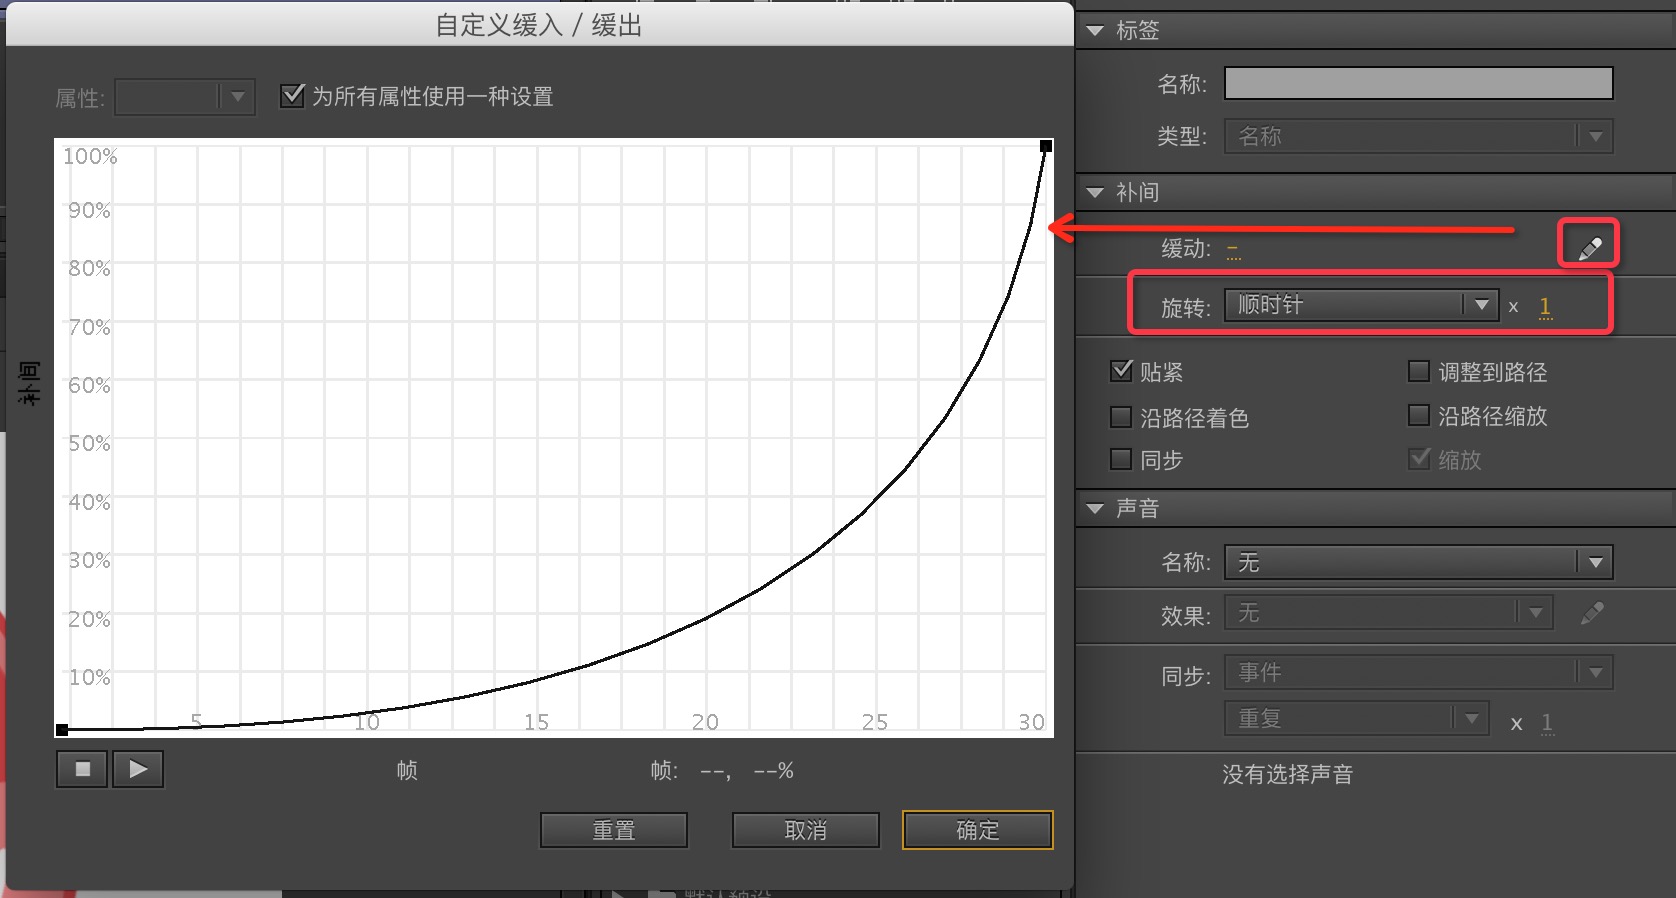This screenshot has height=898, width=1676.
Task: Collapse the 补间 section
Action: pyautogui.click(x=1095, y=192)
